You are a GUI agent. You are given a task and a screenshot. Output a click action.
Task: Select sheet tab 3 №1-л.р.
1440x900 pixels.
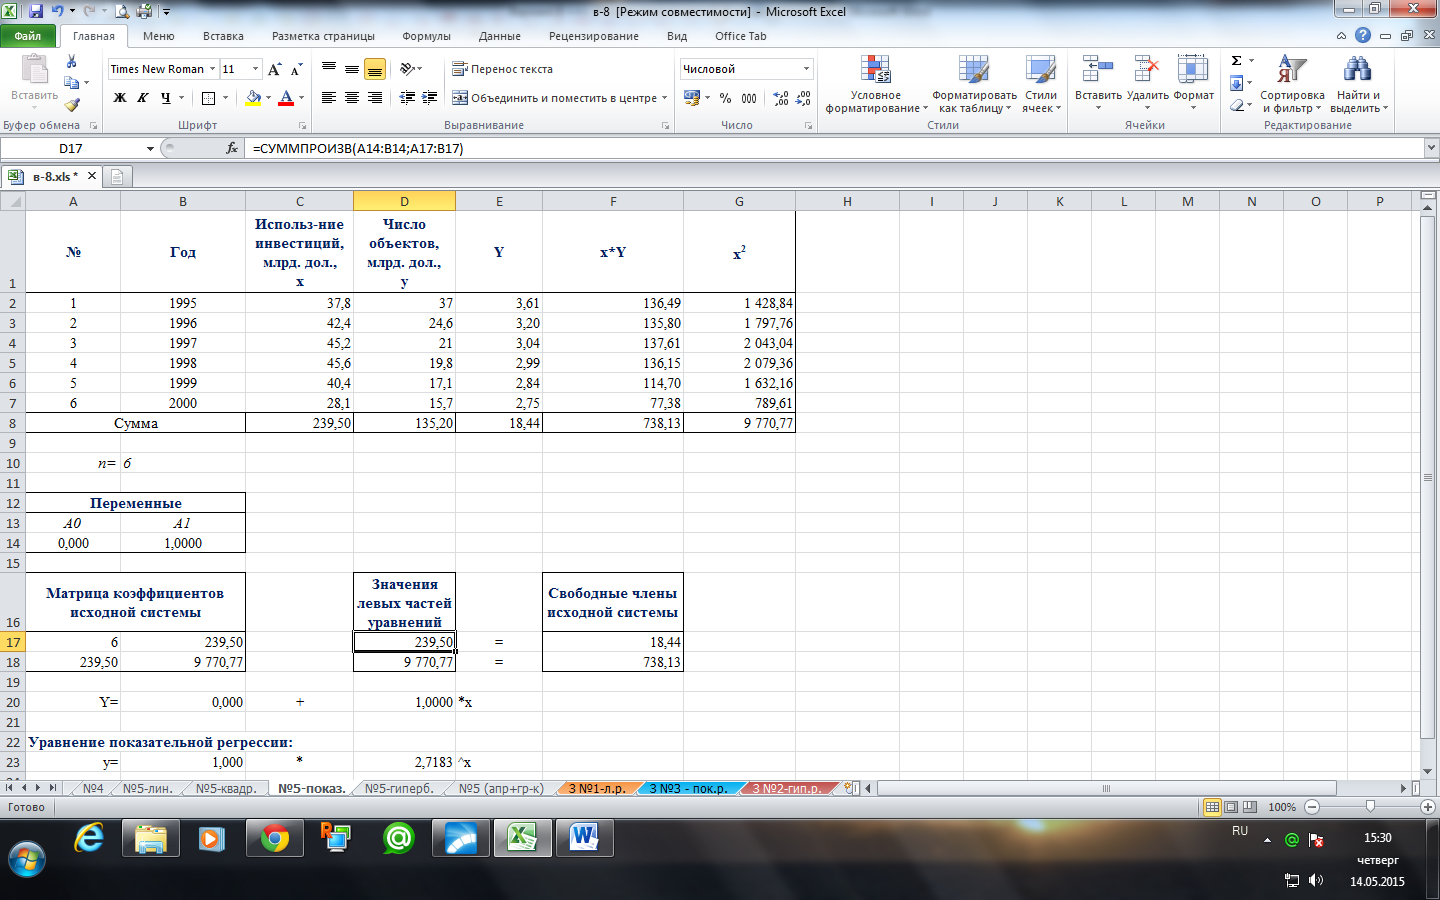pos(597,788)
